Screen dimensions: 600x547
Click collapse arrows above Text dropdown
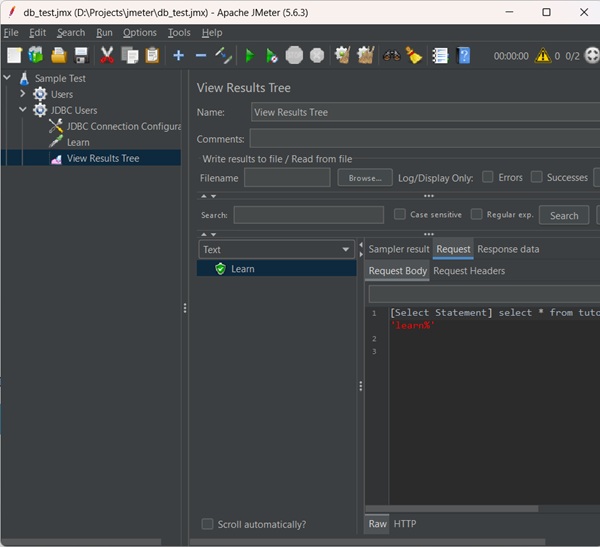point(209,234)
